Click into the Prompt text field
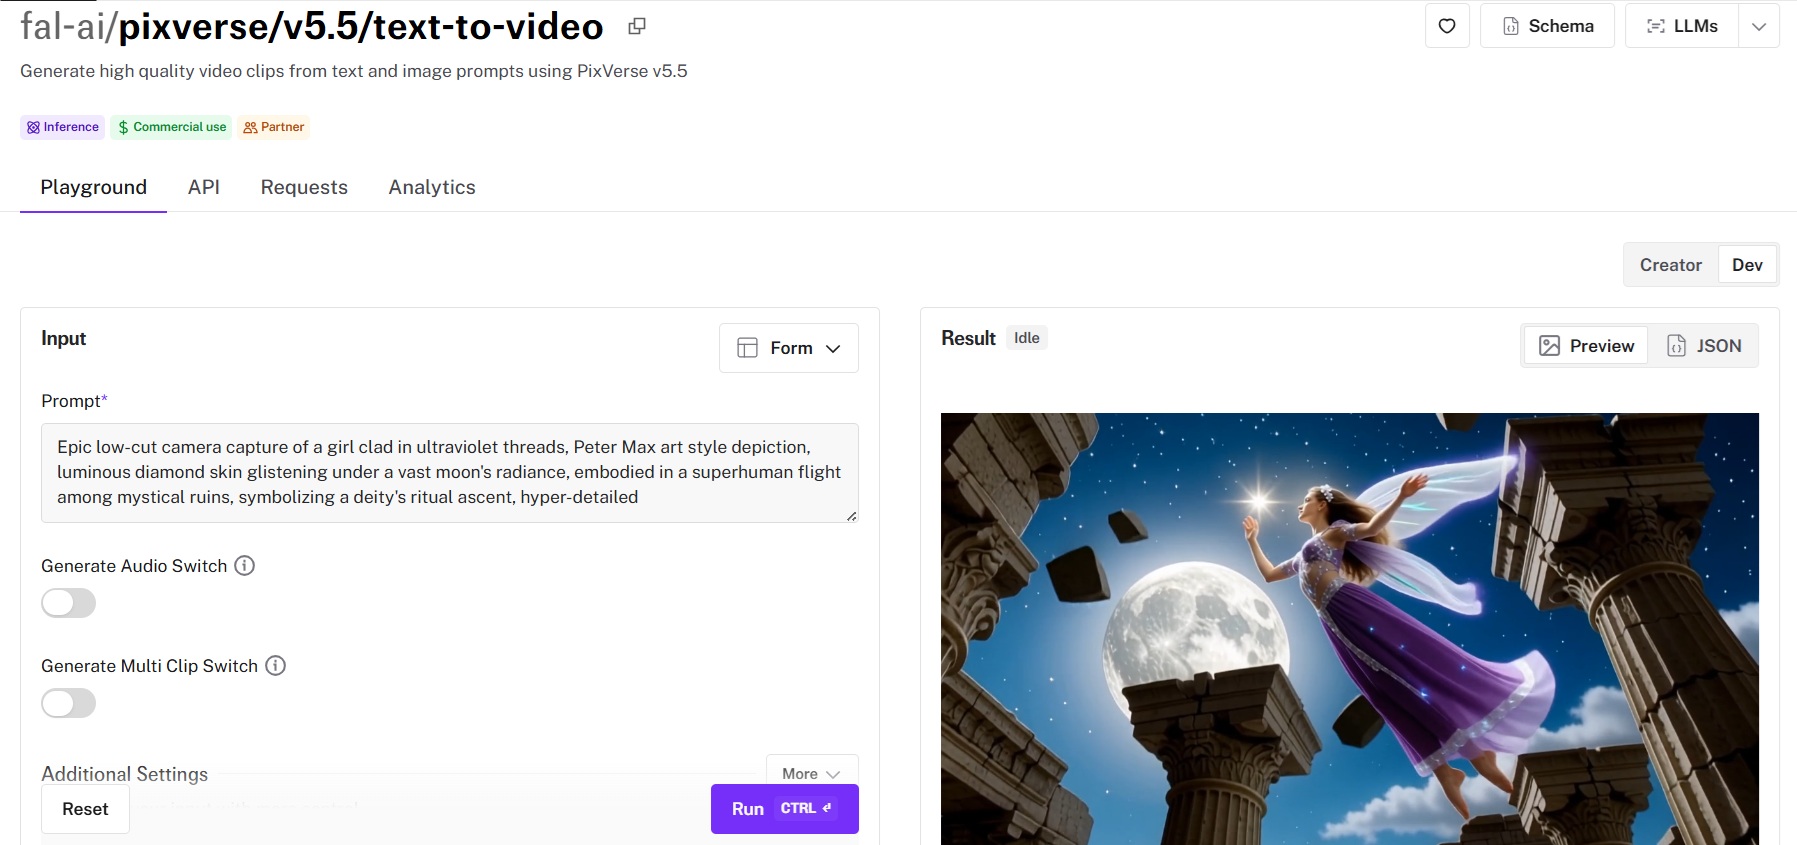The width and height of the screenshot is (1797, 845). point(449,472)
